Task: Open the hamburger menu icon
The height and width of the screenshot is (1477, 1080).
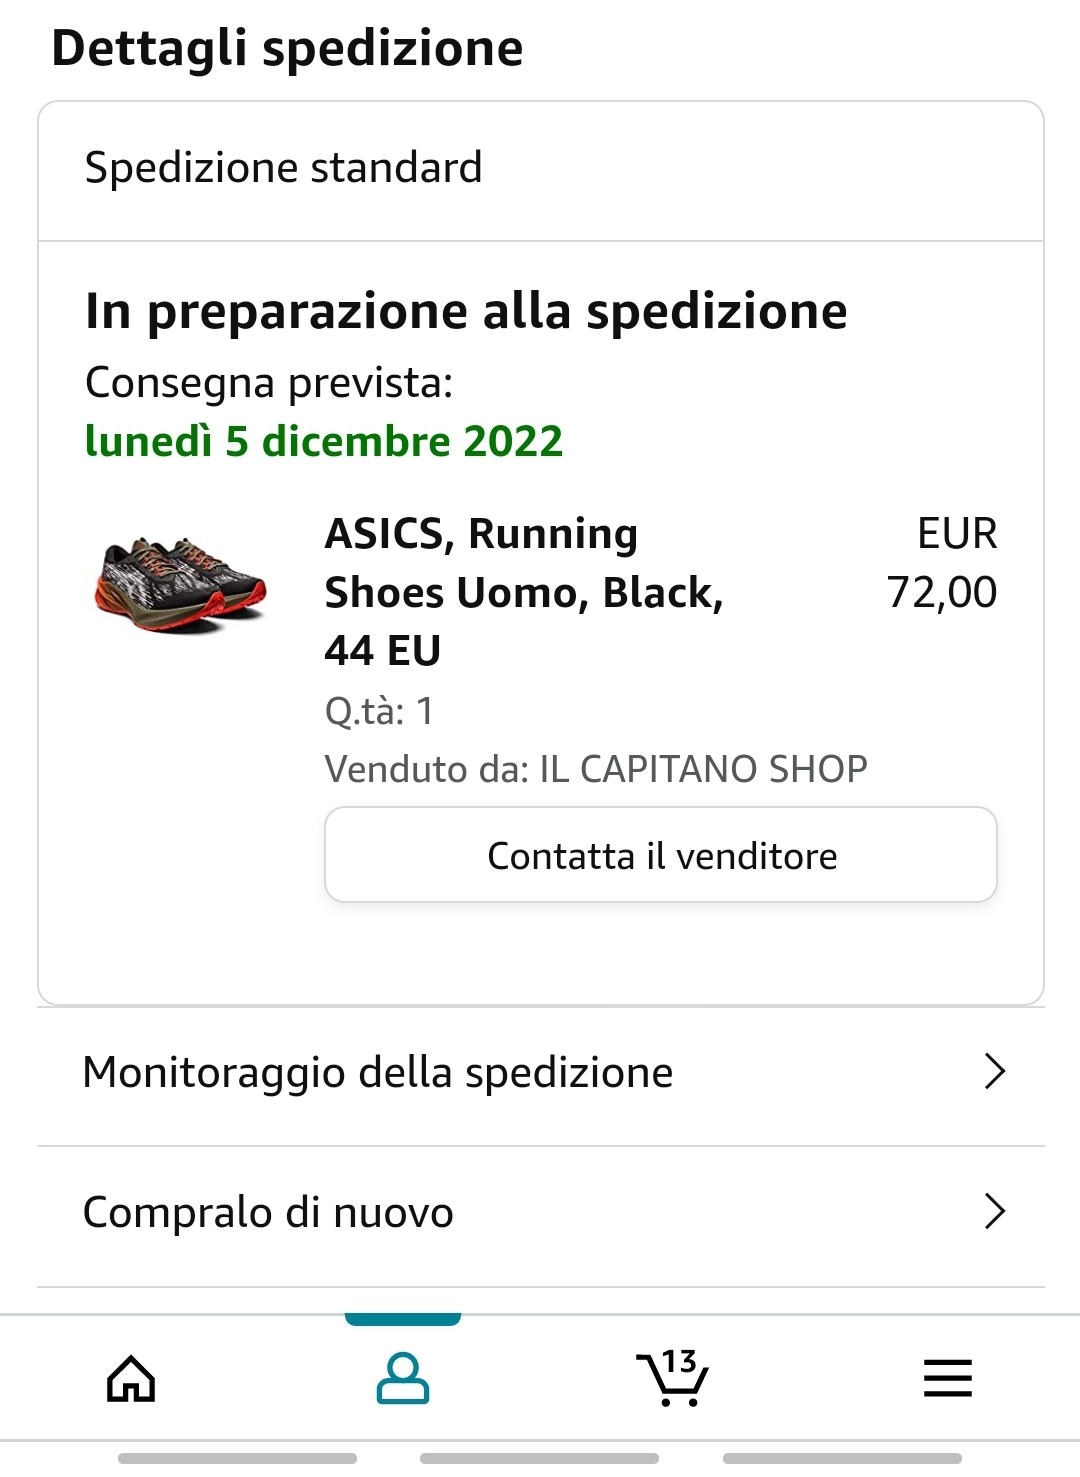Action: tap(947, 1378)
